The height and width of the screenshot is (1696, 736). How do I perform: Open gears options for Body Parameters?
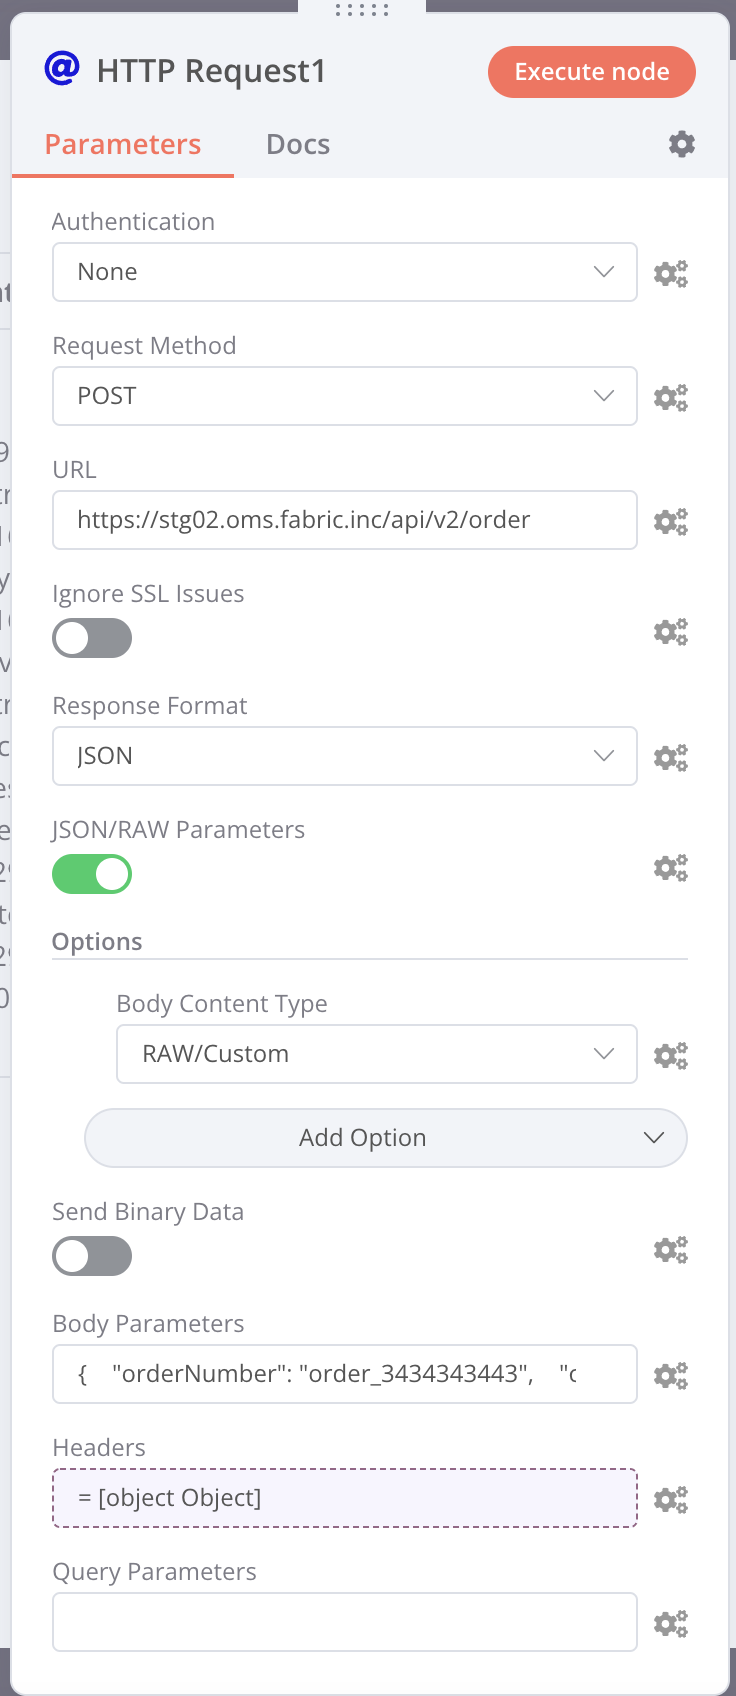(x=671, y=1375)
